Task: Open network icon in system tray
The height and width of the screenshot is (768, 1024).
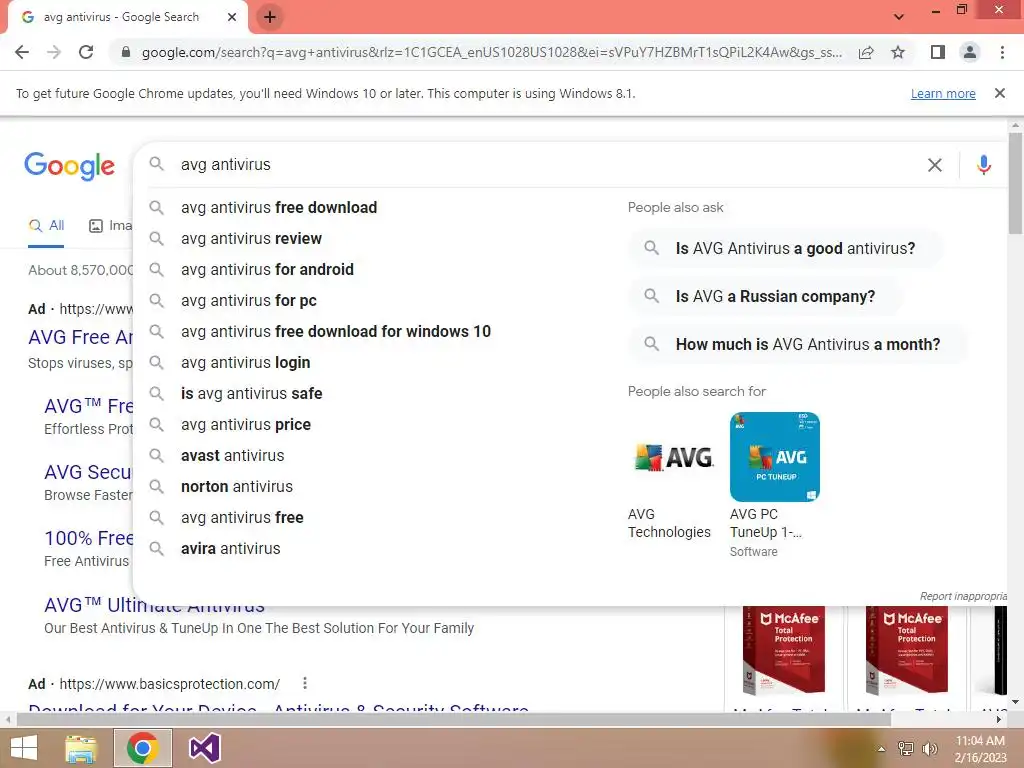Action: 906,749
